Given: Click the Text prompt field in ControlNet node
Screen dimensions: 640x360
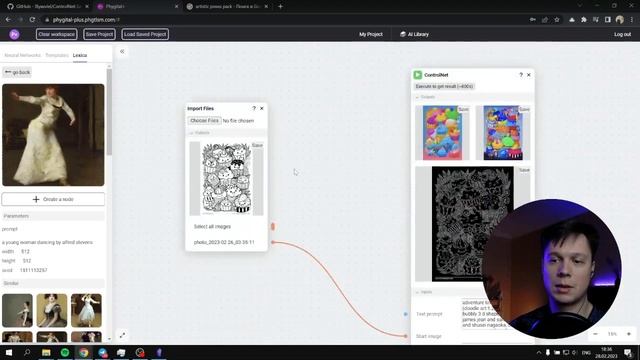Looking at the screenshot, I should click(496, 314).
